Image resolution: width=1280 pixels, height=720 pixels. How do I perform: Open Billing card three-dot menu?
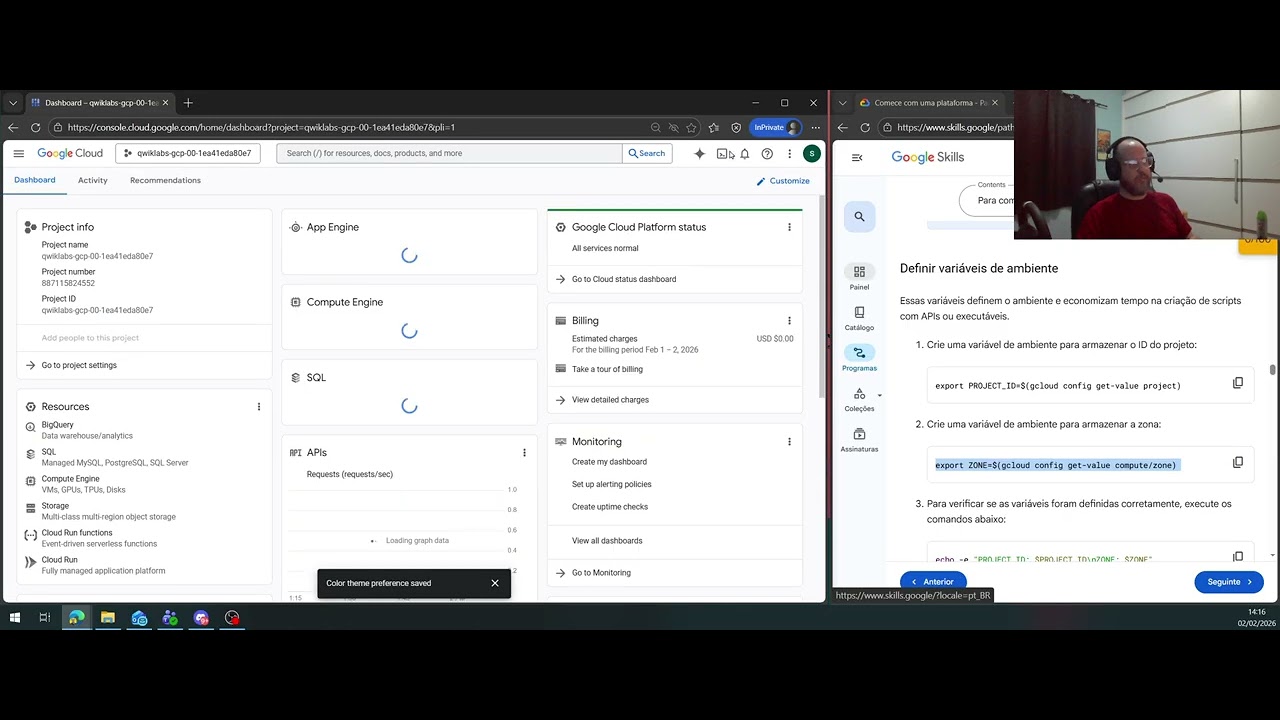[789, 321]
